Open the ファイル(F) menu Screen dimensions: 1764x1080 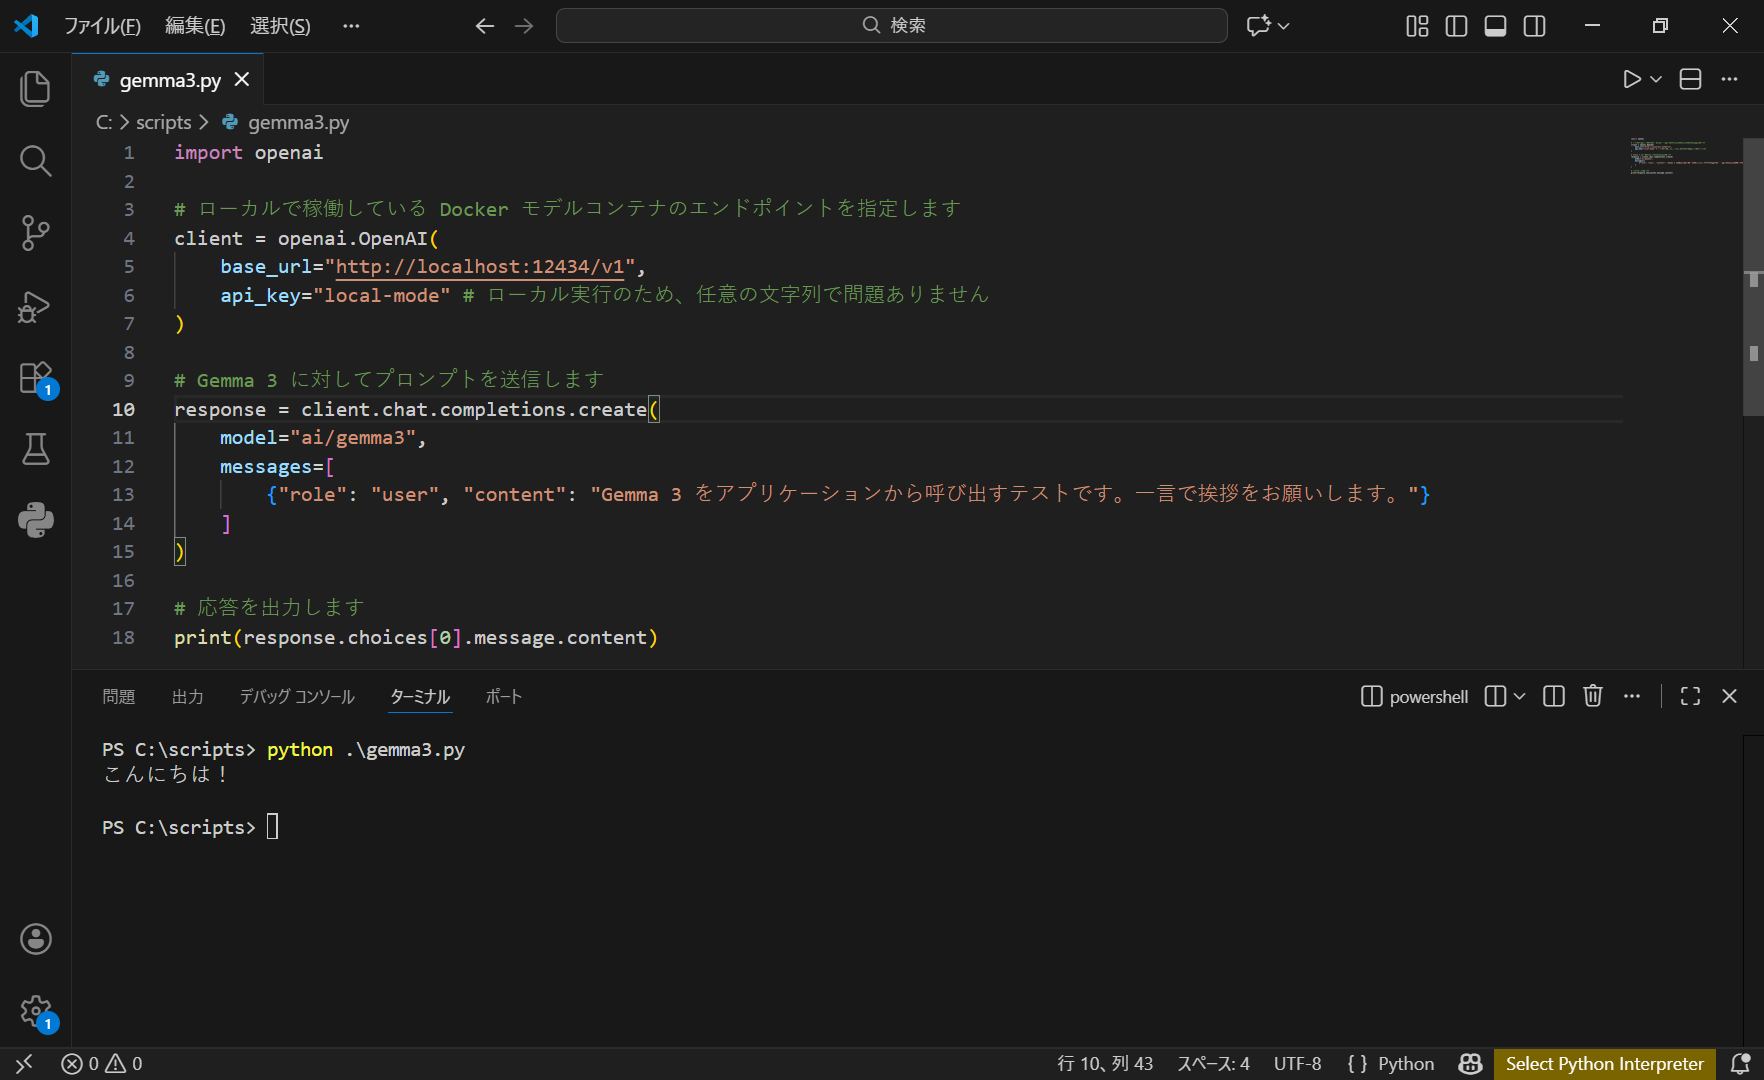pyautogui.click(x=102, y=26)
